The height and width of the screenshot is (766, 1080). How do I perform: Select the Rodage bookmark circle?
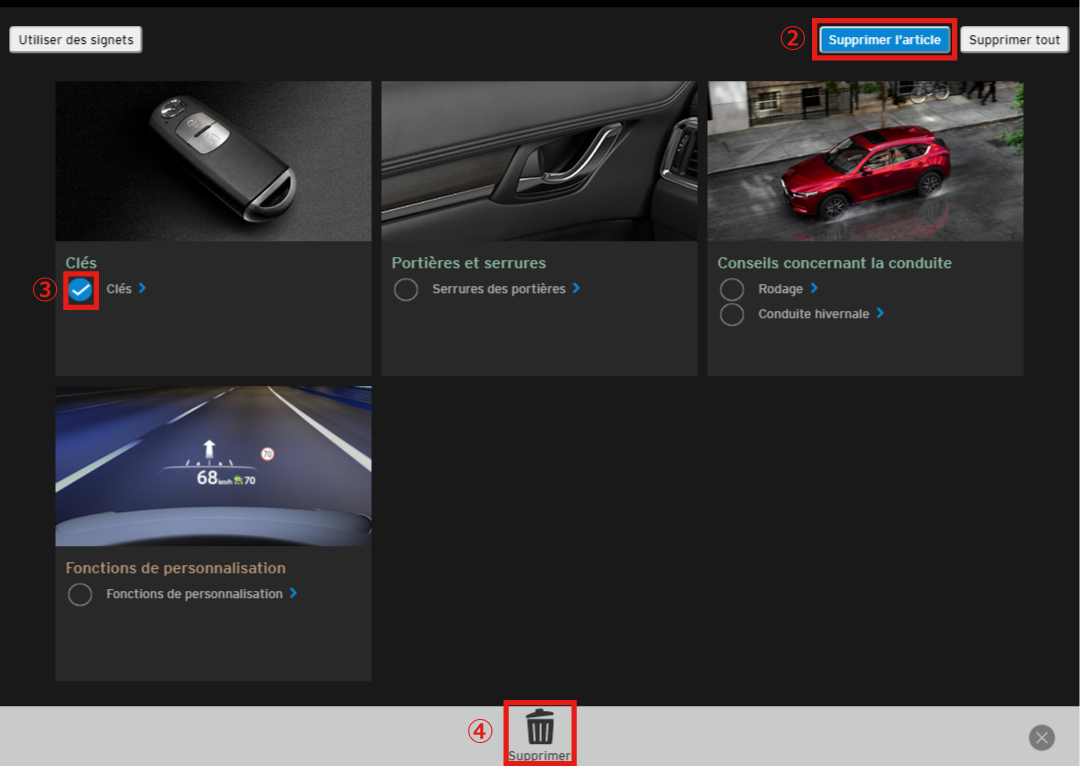click(732, 290)
